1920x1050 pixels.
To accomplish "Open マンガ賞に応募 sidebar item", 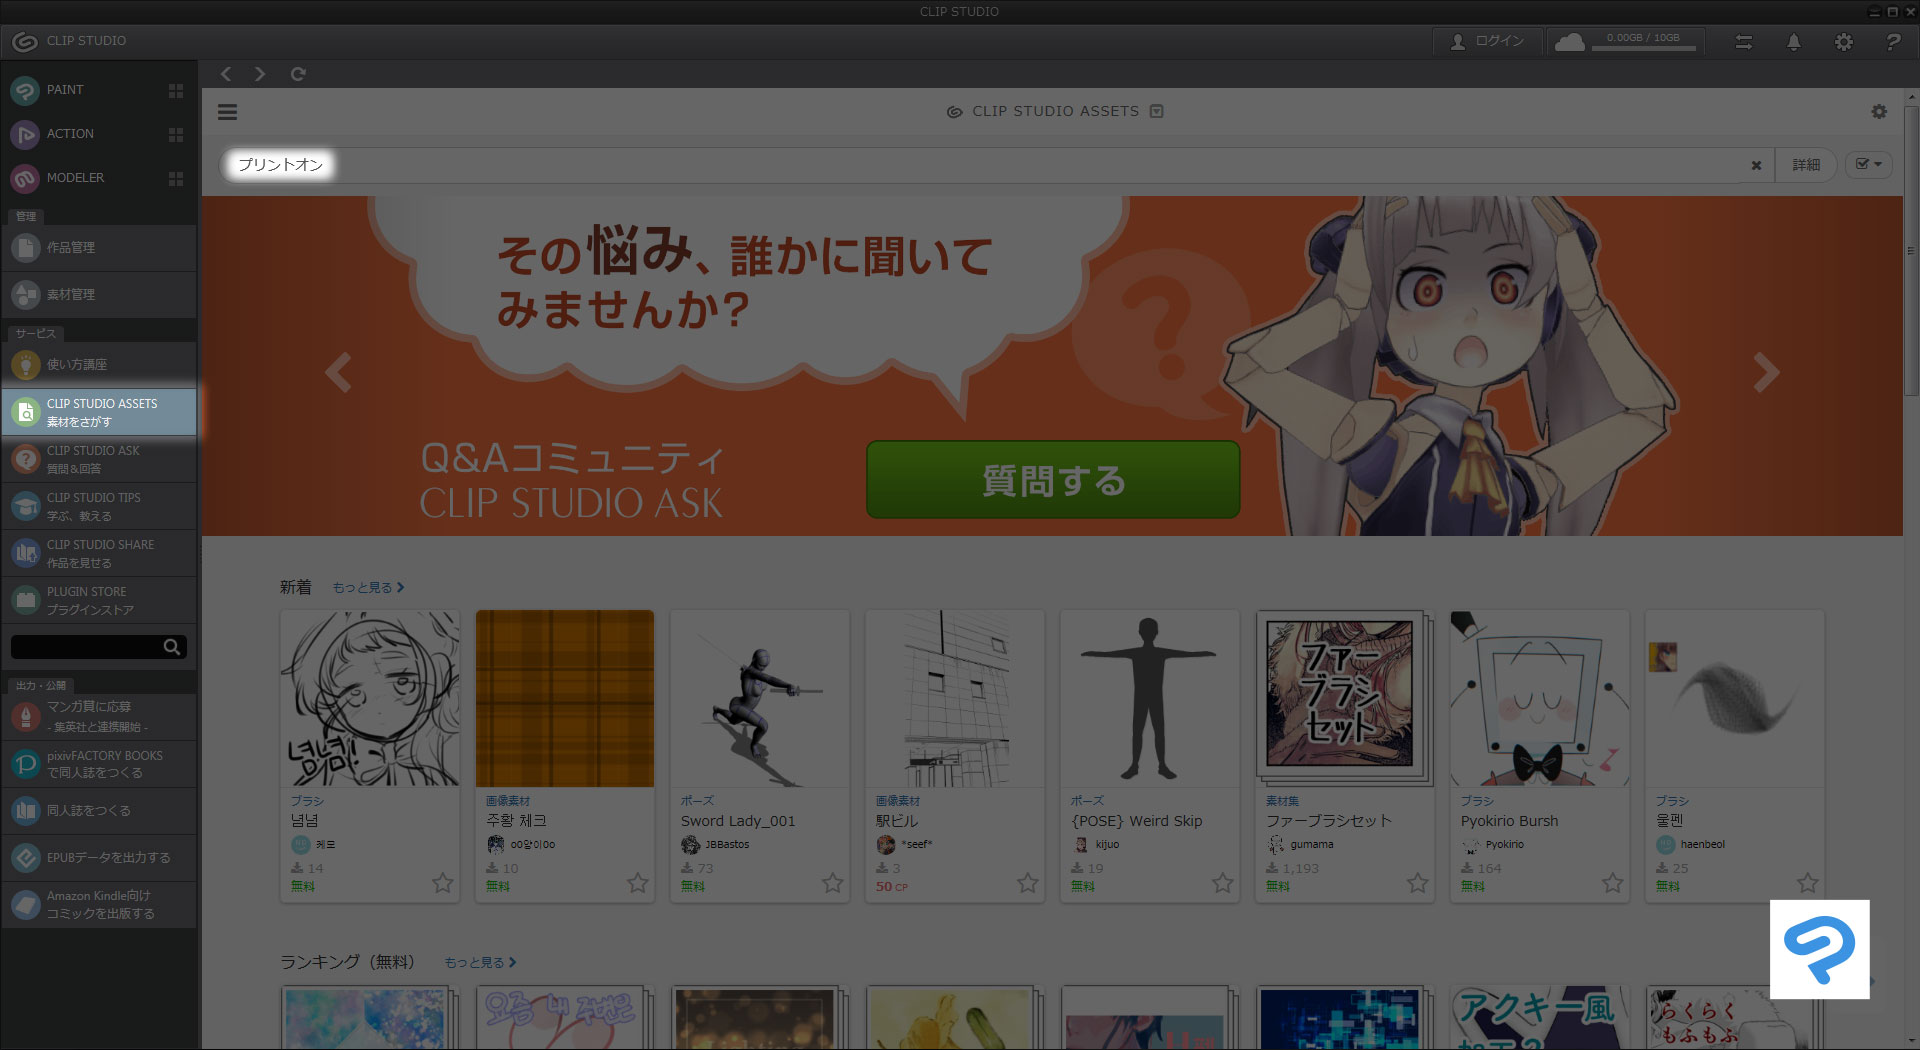I will pos(99,716).
